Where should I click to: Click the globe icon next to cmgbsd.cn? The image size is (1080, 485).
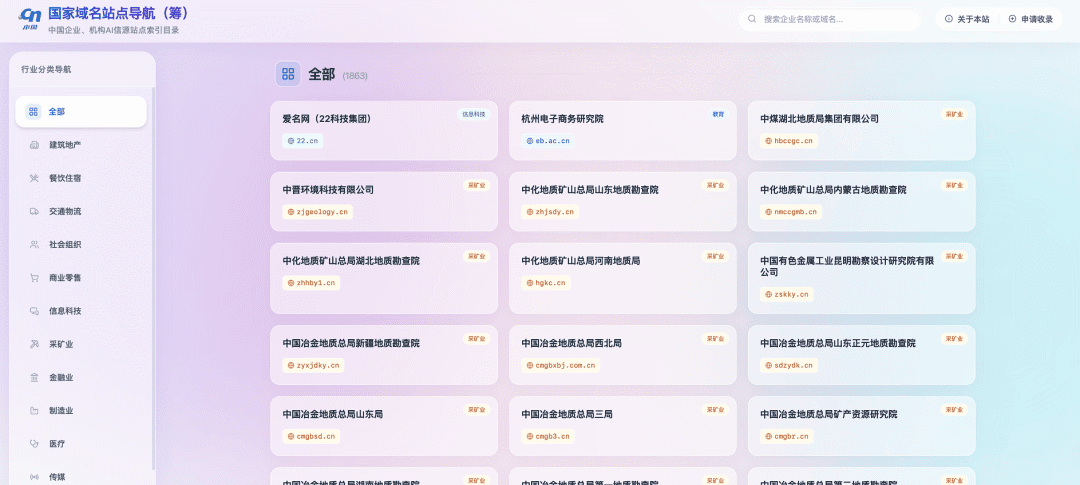click(x=291, y=436)
